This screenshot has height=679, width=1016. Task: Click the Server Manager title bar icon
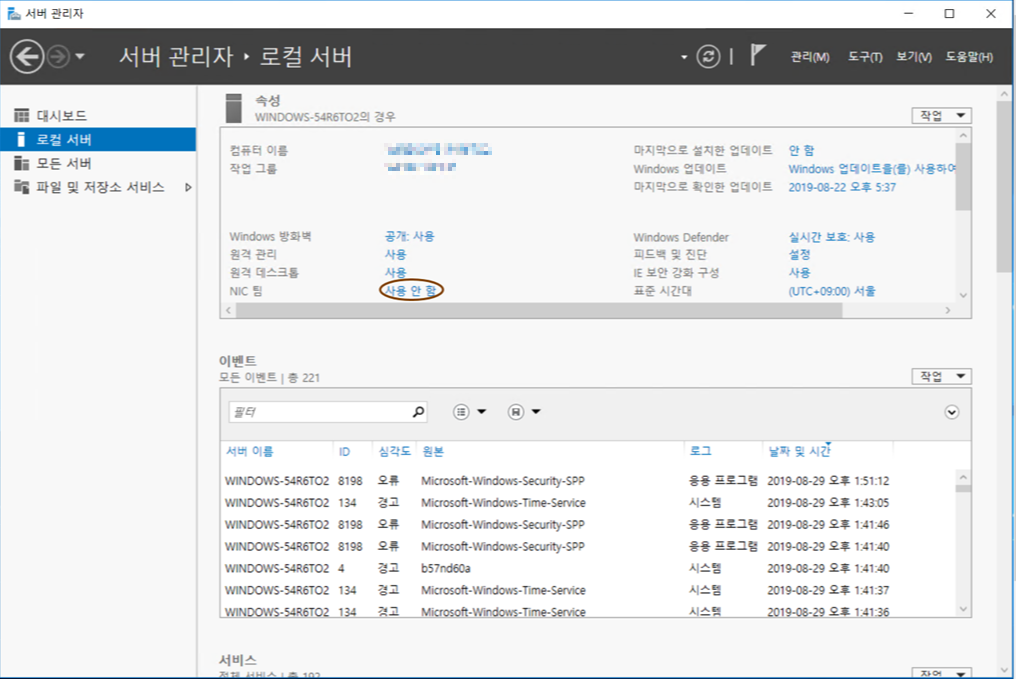pyautogui.click(x=14, y=14)
